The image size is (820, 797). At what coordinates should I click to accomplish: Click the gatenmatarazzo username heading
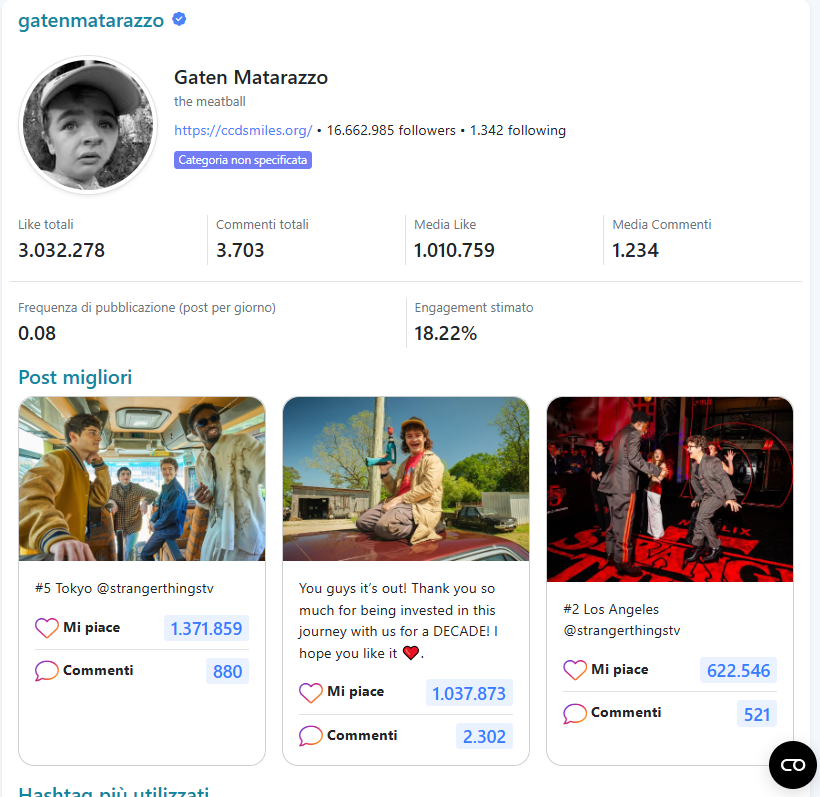pyautogui.click(x=91, y=21)
